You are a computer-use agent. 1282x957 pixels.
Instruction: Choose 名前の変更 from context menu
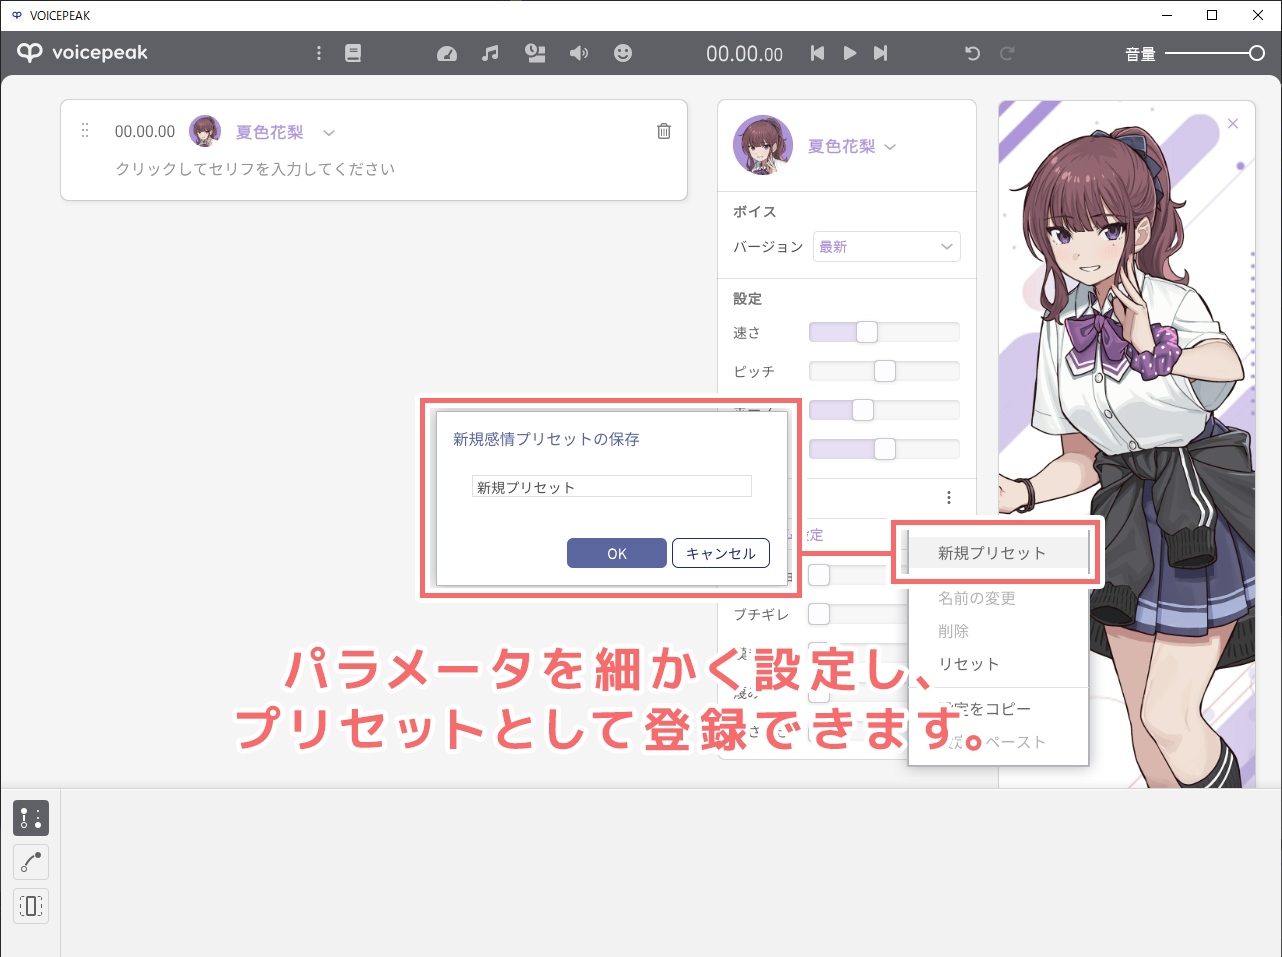[998, 598]
